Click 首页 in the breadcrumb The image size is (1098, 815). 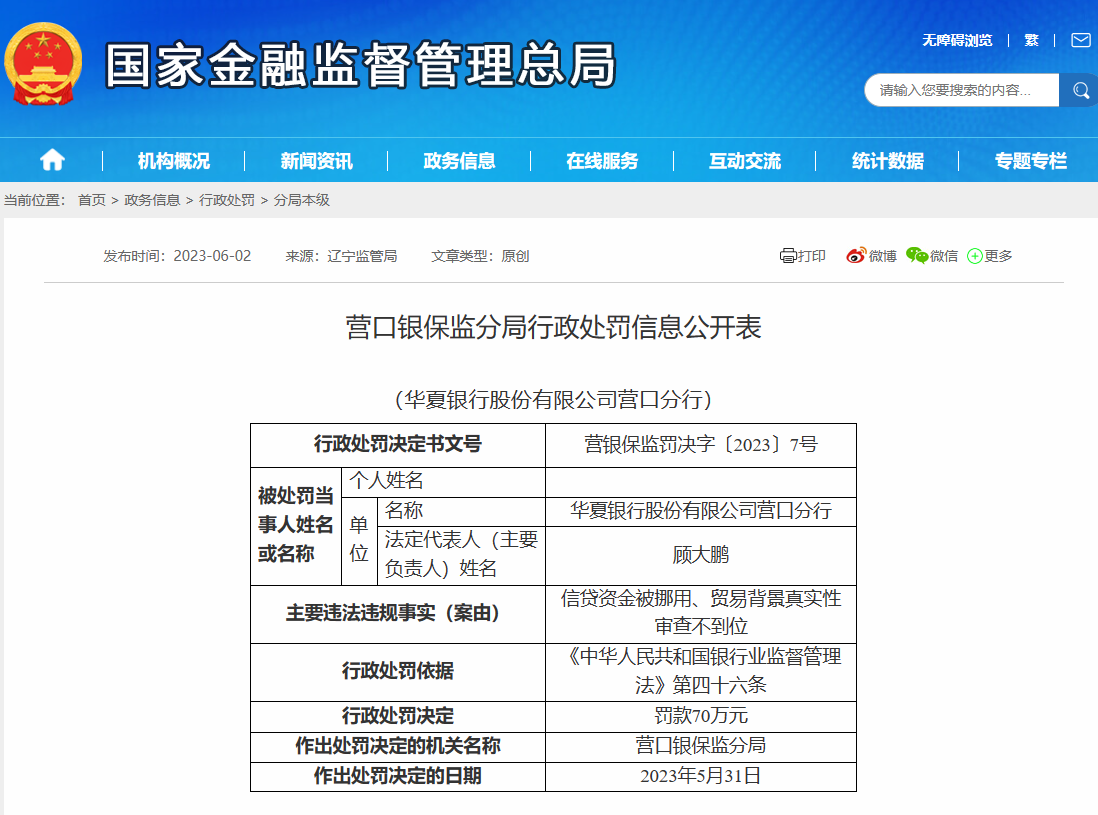click(x=92, y=200)
